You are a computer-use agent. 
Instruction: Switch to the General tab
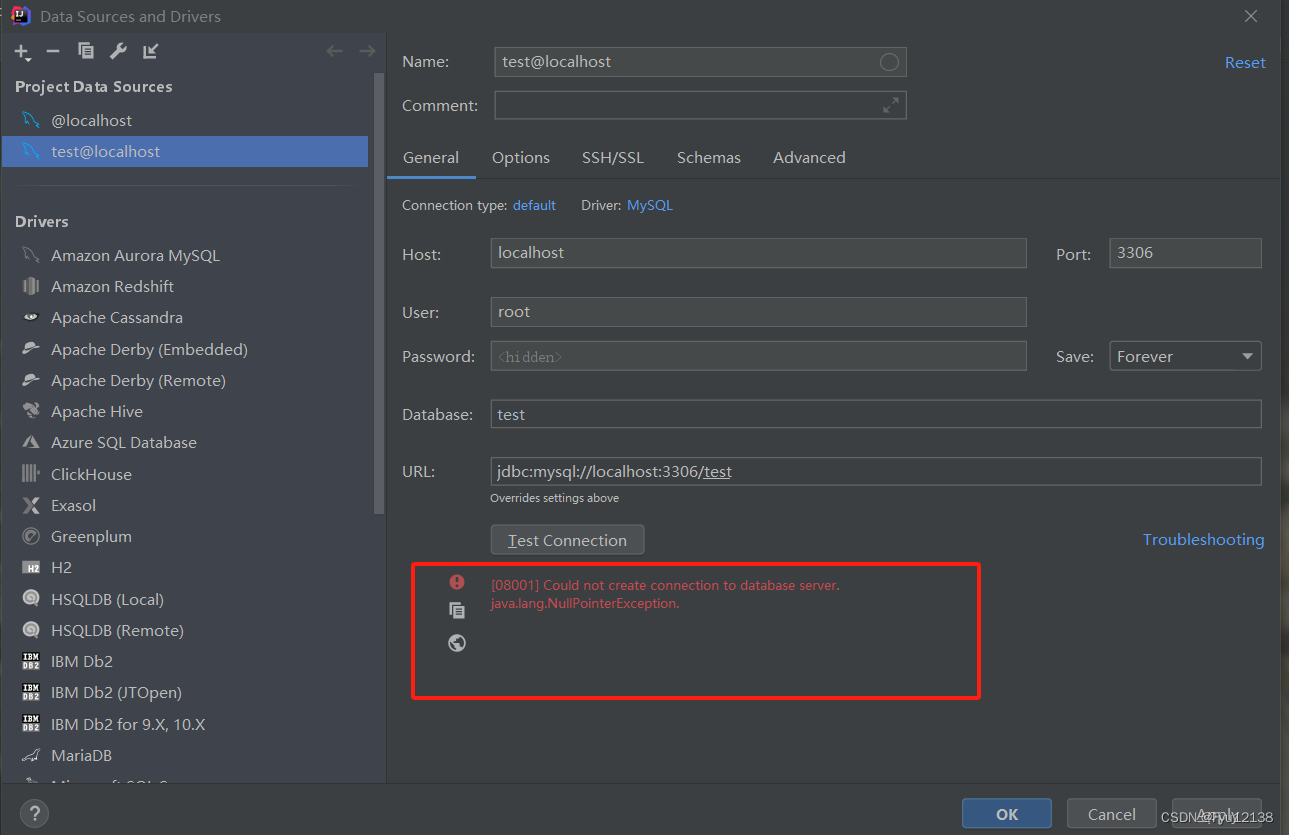[431, 158]
